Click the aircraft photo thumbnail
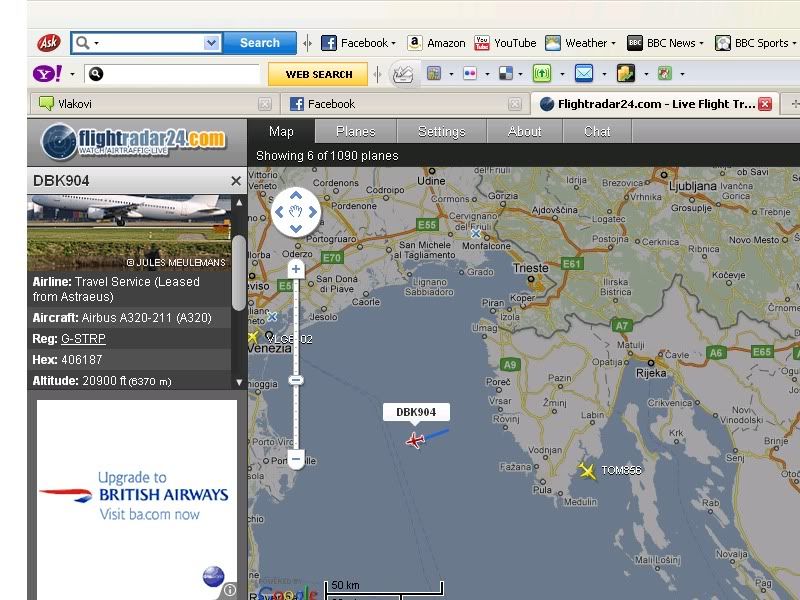The image size is (800, 600). (129, 232)
